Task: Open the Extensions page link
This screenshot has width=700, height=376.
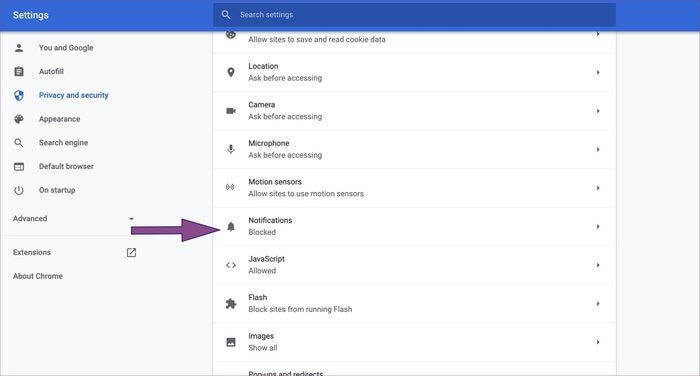Action: 32,252
